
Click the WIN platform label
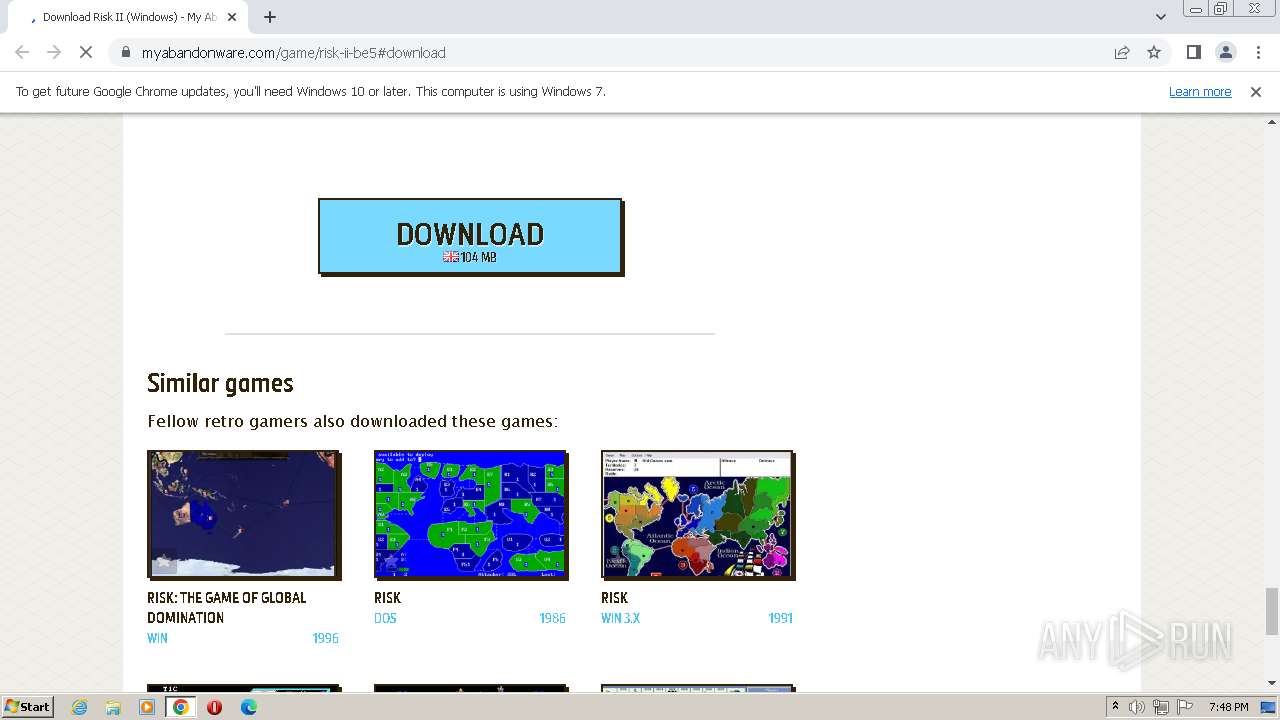[x=157, y=638]
